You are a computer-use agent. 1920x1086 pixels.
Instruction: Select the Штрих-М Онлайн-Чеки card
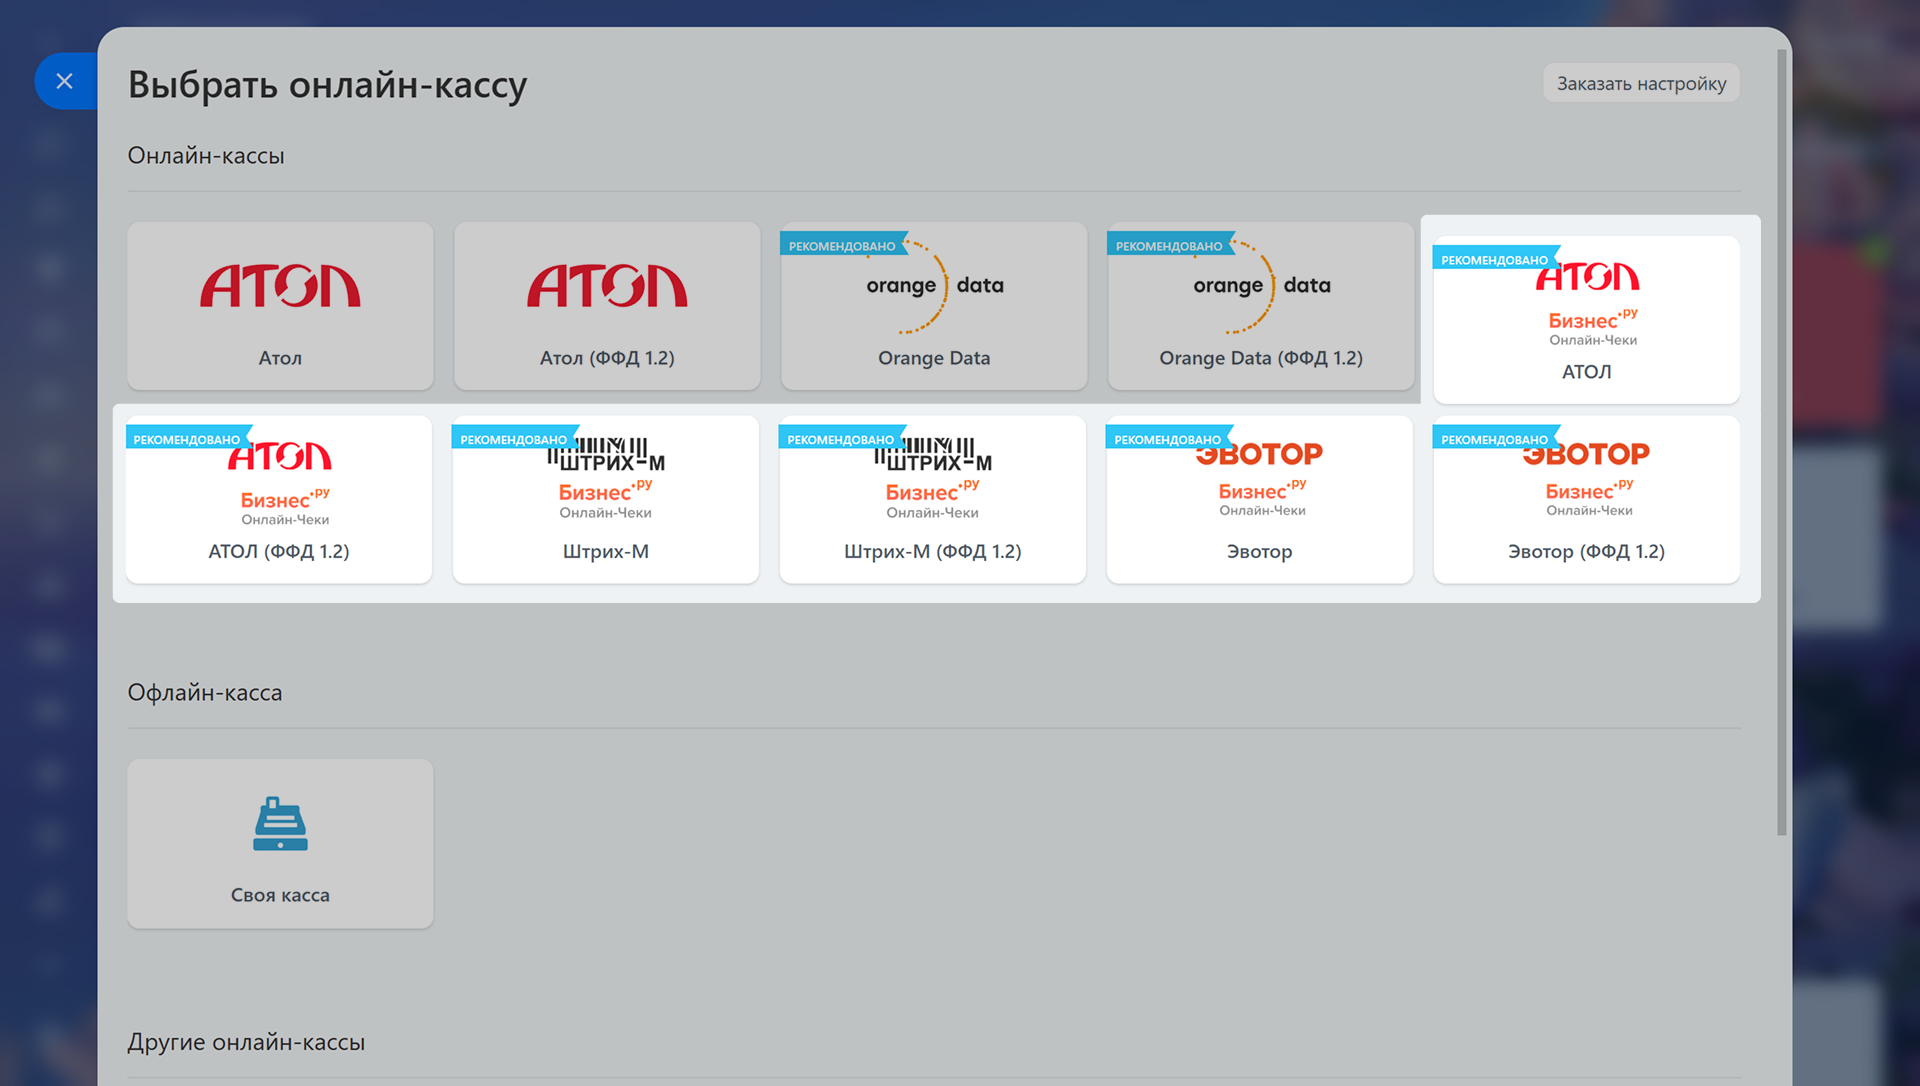606,500
